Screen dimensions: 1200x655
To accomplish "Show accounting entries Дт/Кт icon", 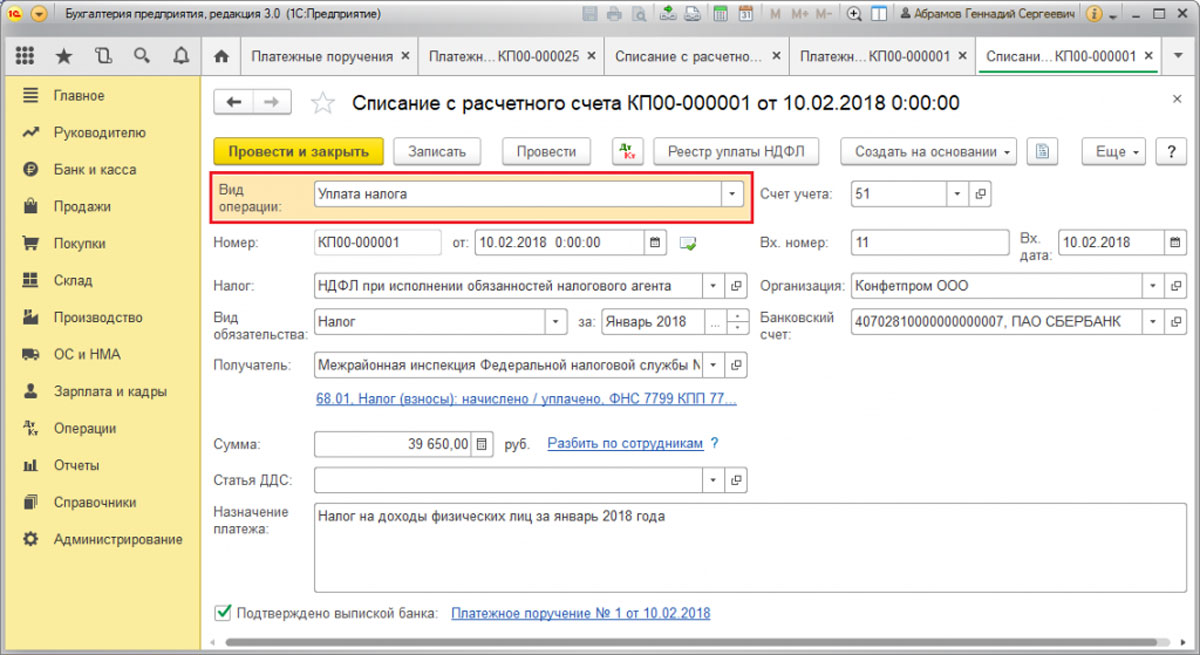I will point(628,152).
